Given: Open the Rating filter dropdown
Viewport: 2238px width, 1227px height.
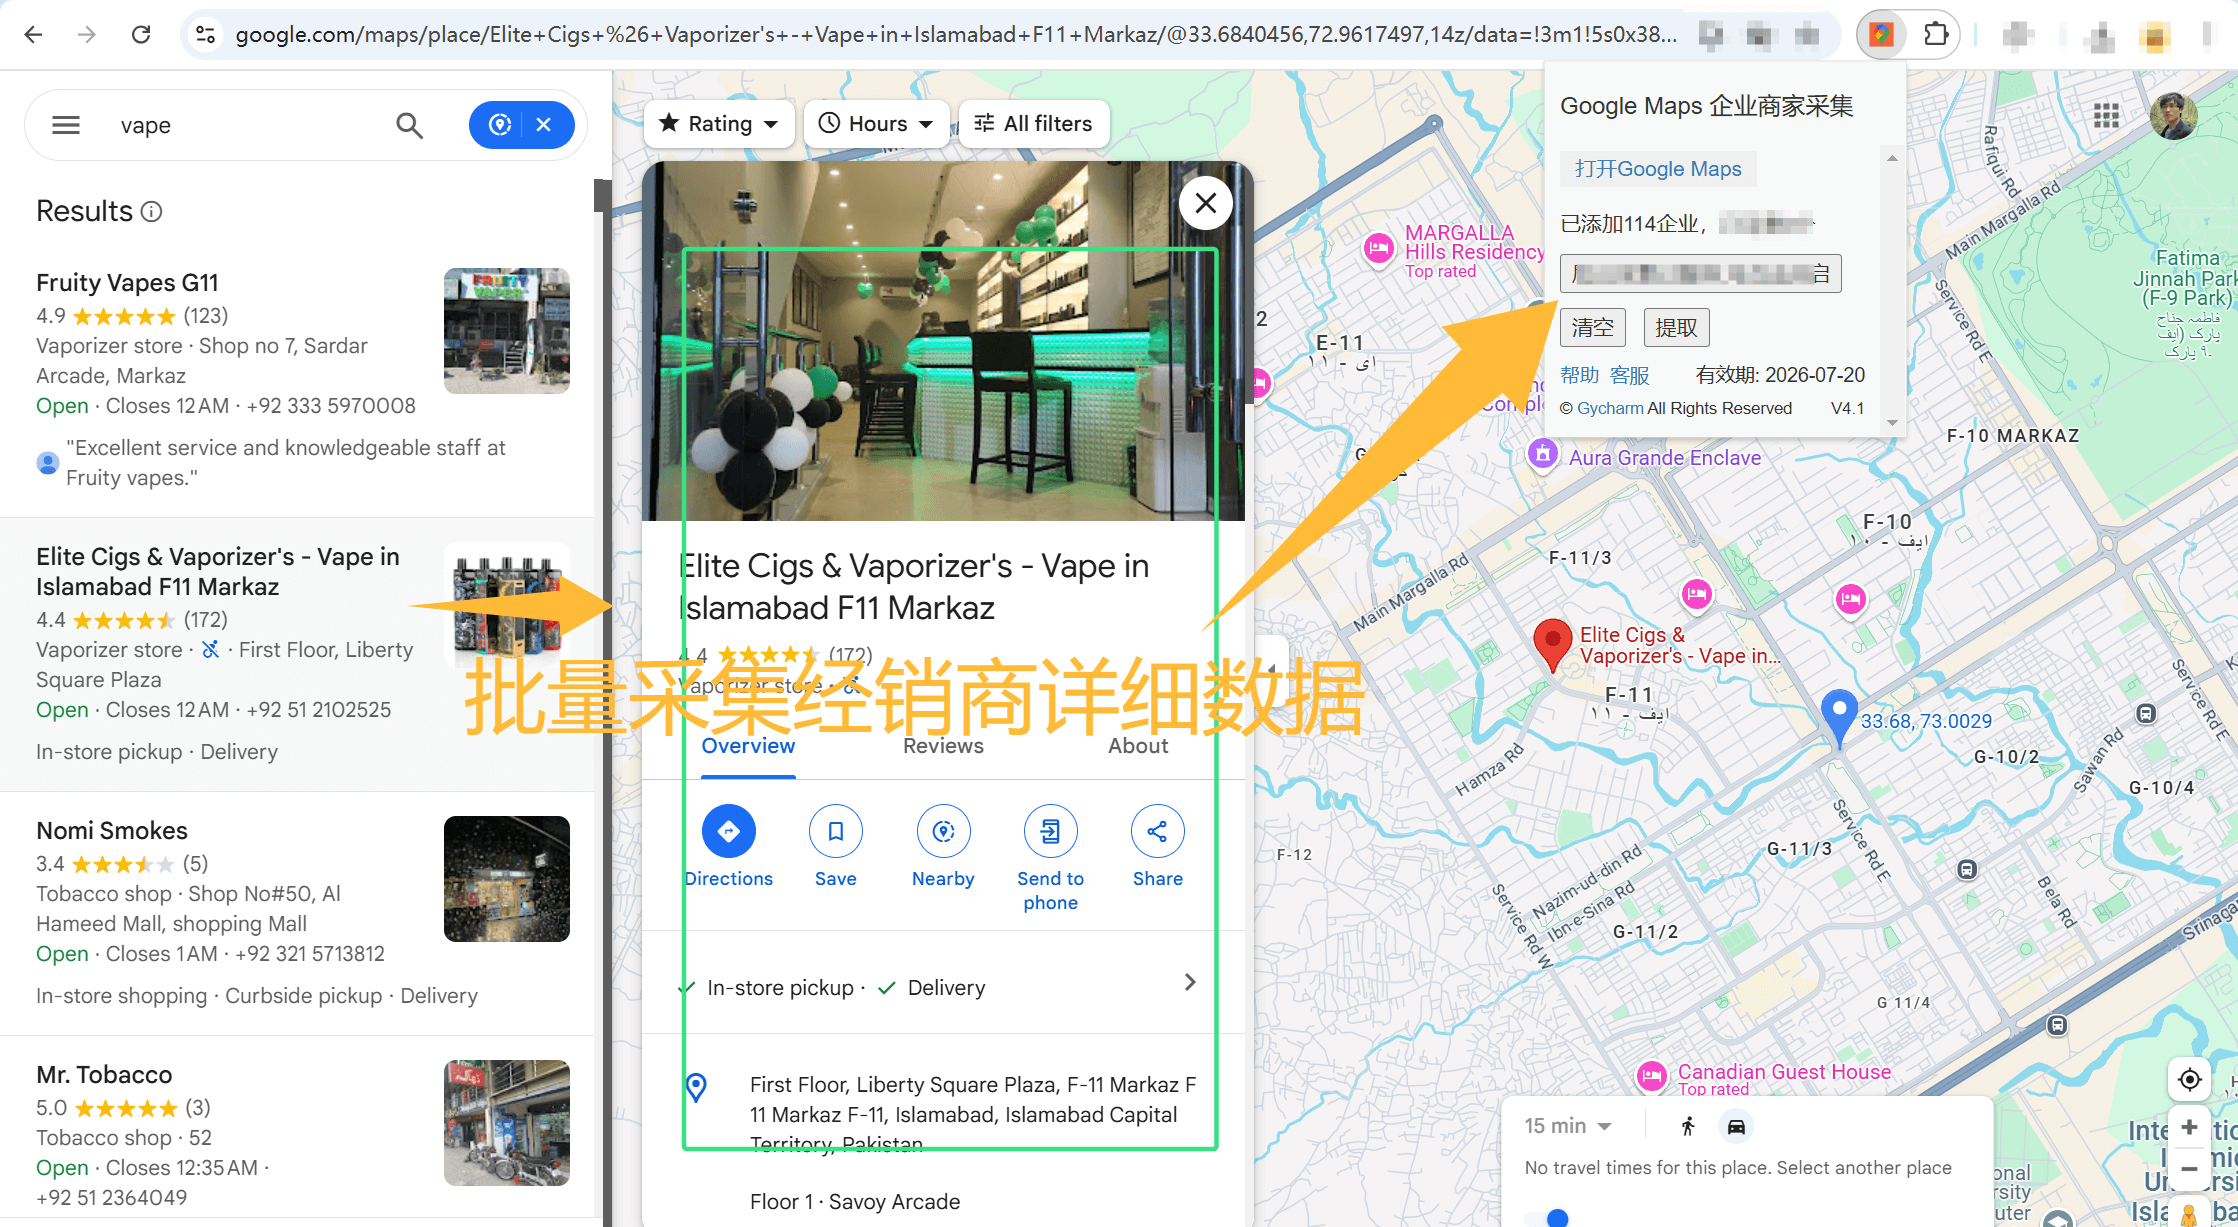Looking at the screenshot, I should tap(719, 124).
